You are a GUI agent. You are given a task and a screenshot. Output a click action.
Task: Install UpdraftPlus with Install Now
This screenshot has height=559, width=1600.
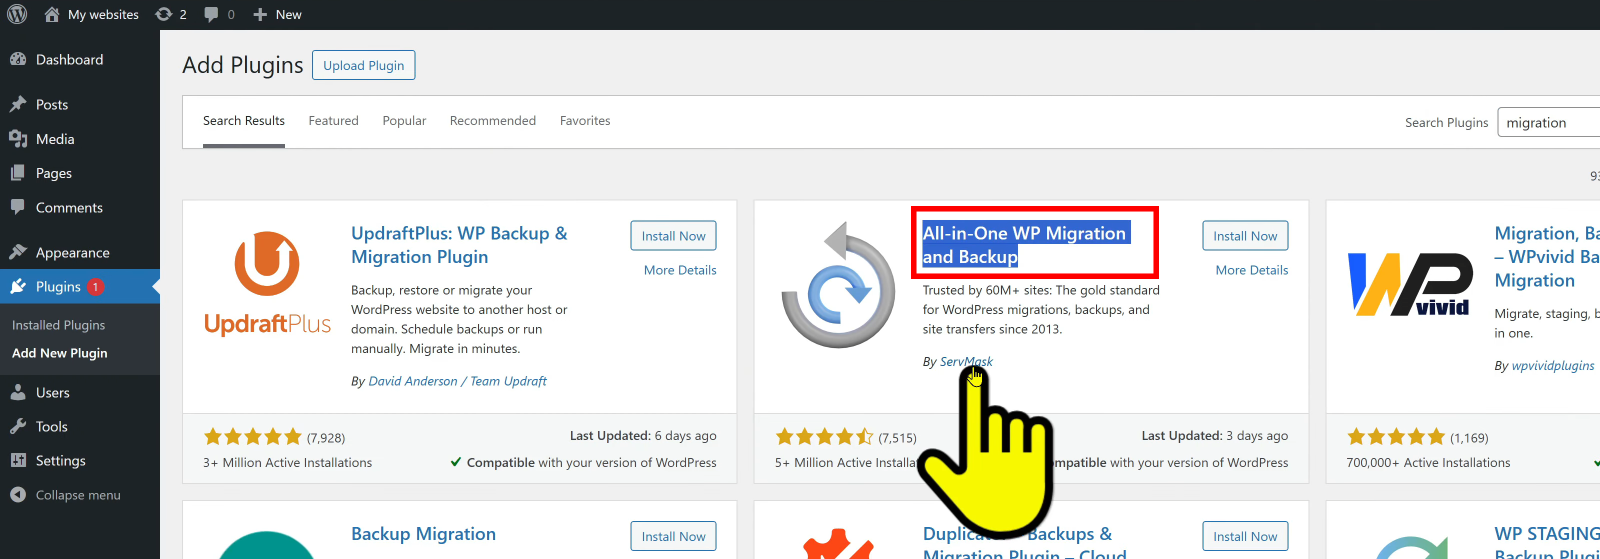(673, 236)
